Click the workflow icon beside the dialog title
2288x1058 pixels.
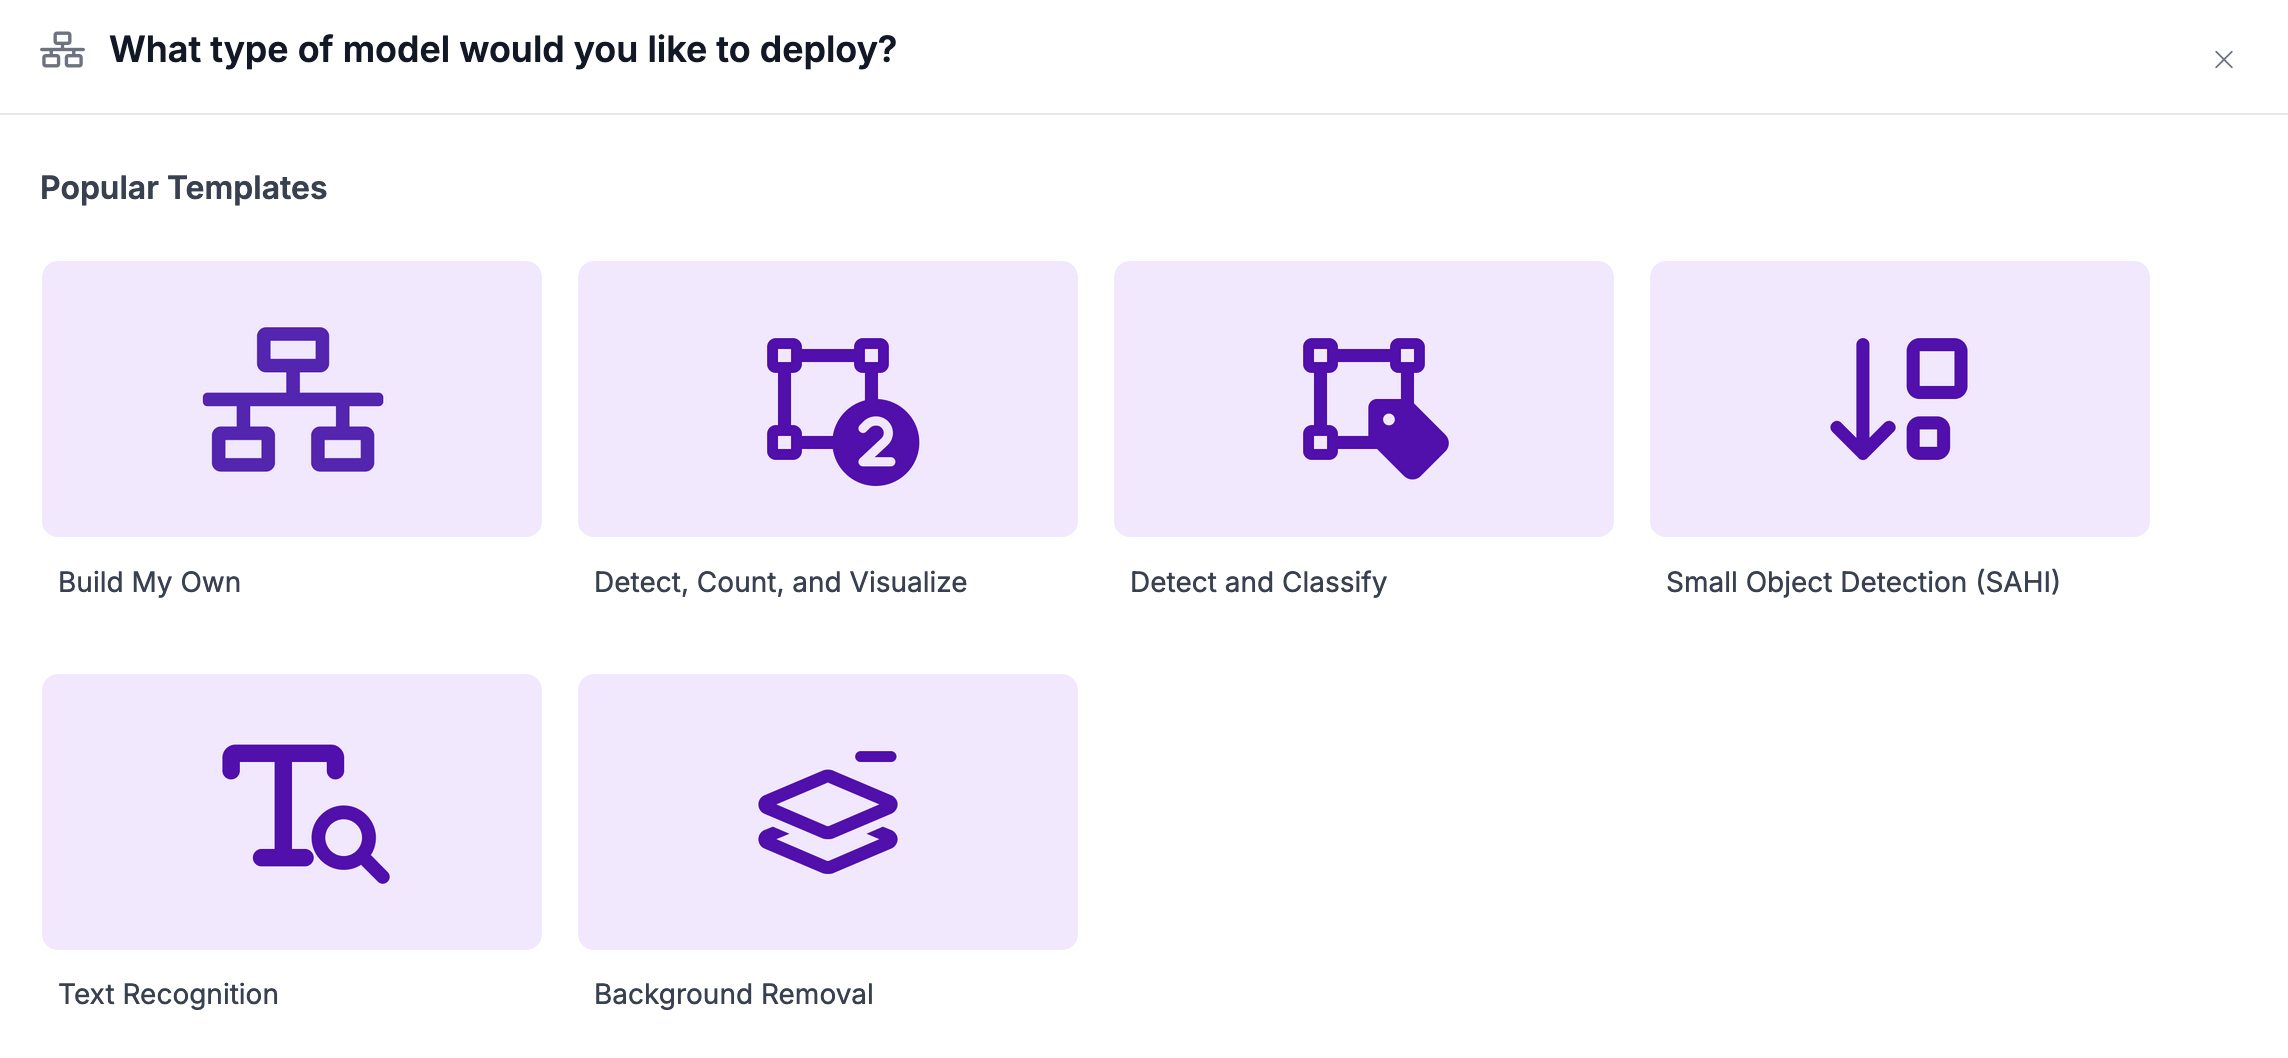(x=62, y=50)
